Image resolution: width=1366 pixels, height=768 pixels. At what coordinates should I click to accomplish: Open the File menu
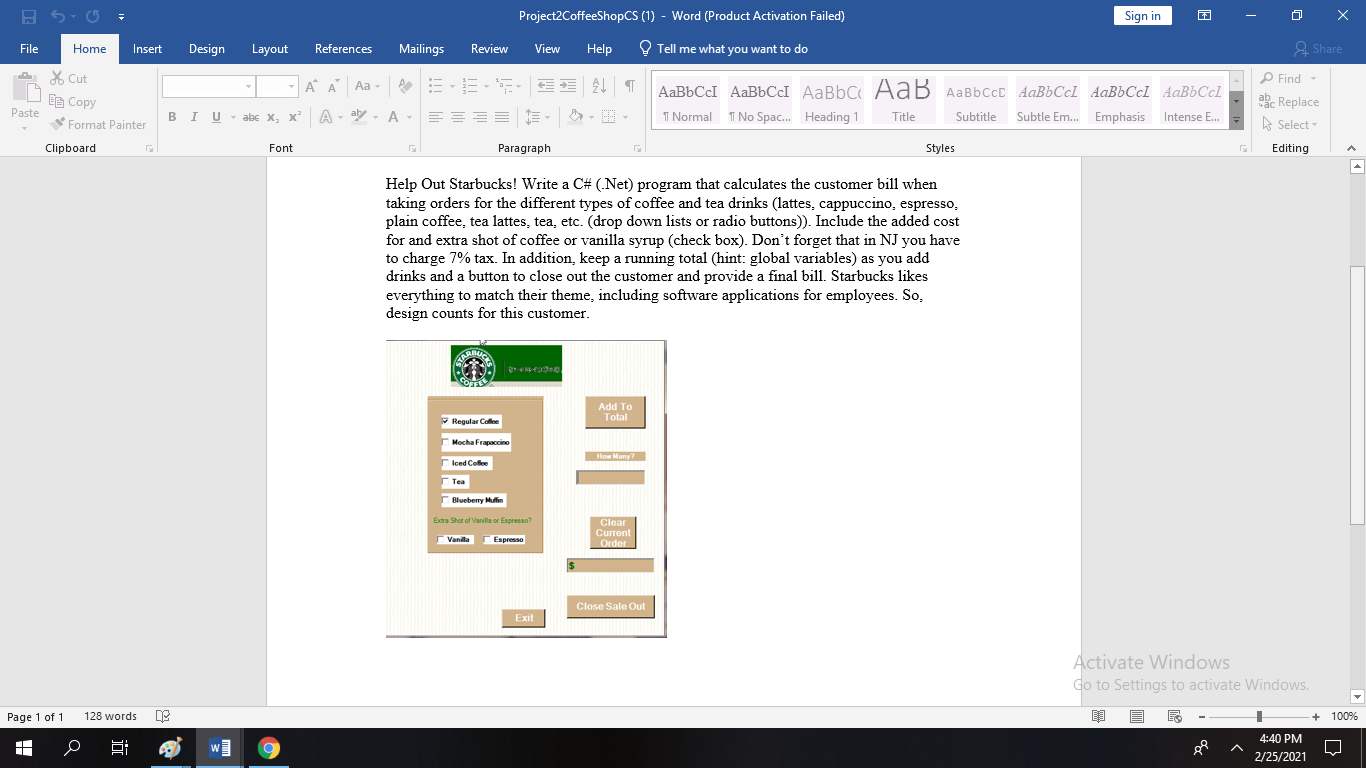pyautogui.click(x=29, y=48)
